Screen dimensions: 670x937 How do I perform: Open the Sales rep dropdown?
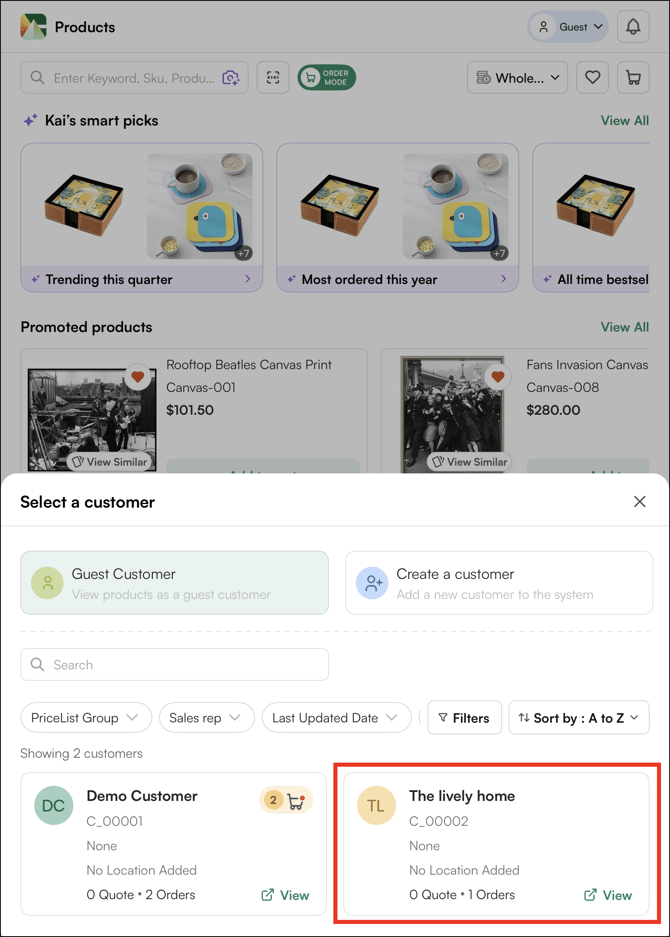pyautogui.click(x=205, y=718)
